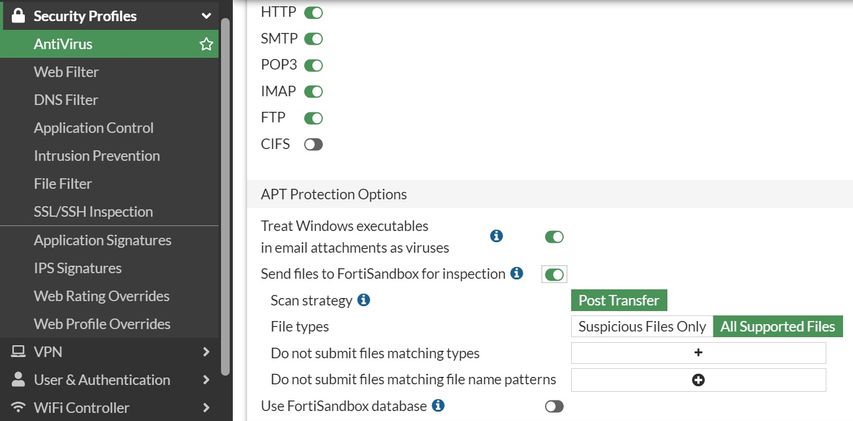Click info icon for Treat Windows executables
The width and height of the screenshot is (853, 421).
[x=496, y=236]
